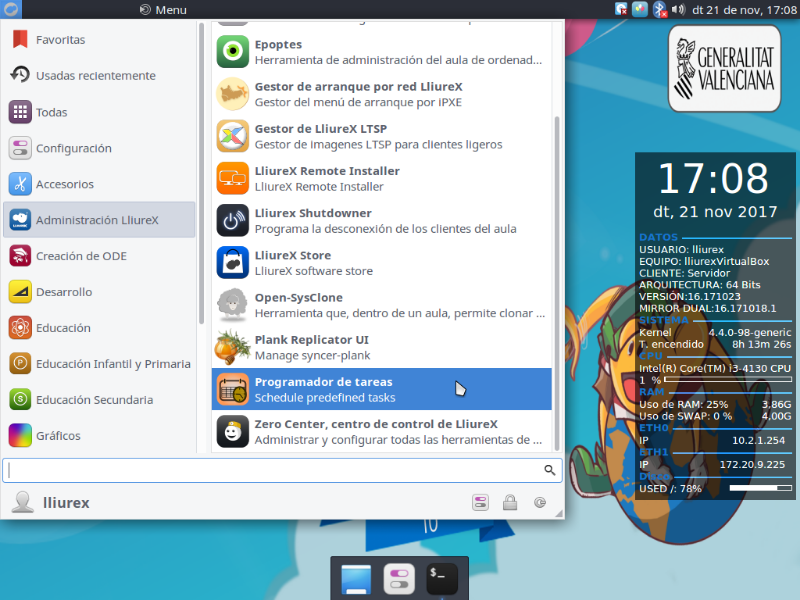Launch Gestor de arranque por red LliureX
The width and height of the screenshot is (800, 600).
pyautogui.click(x=381, y=94)
